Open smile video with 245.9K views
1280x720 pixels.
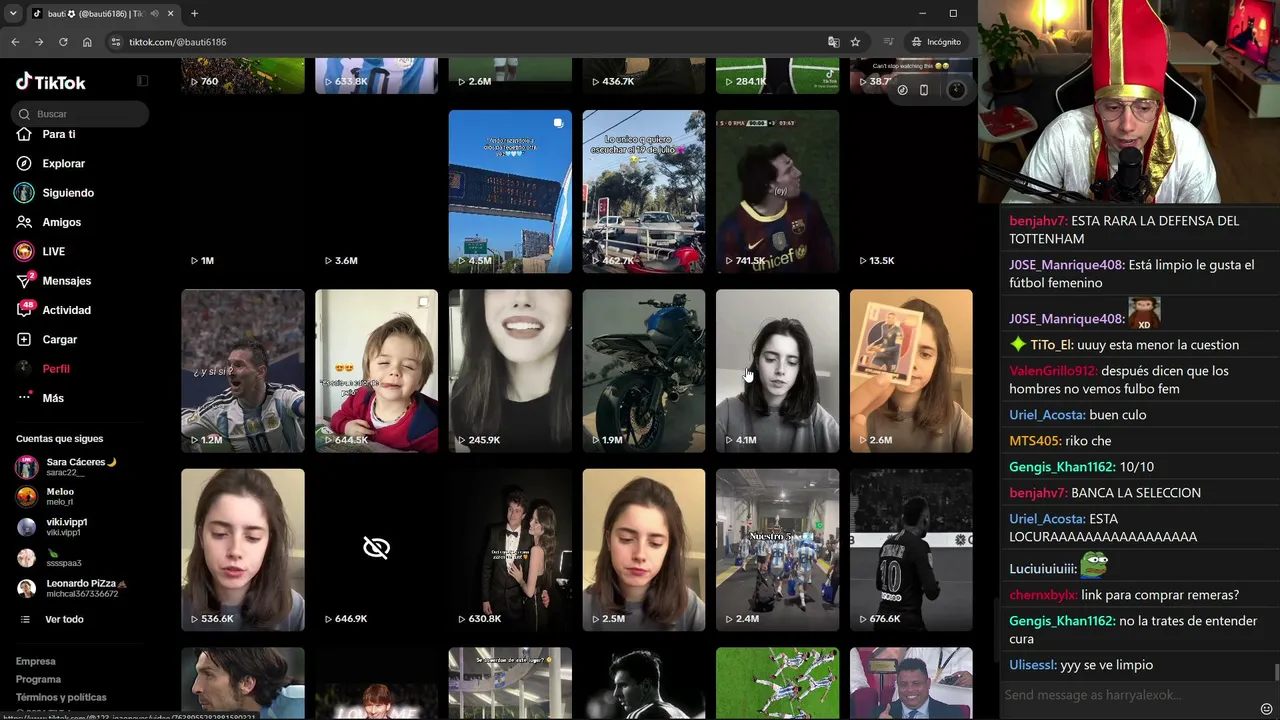510,371
